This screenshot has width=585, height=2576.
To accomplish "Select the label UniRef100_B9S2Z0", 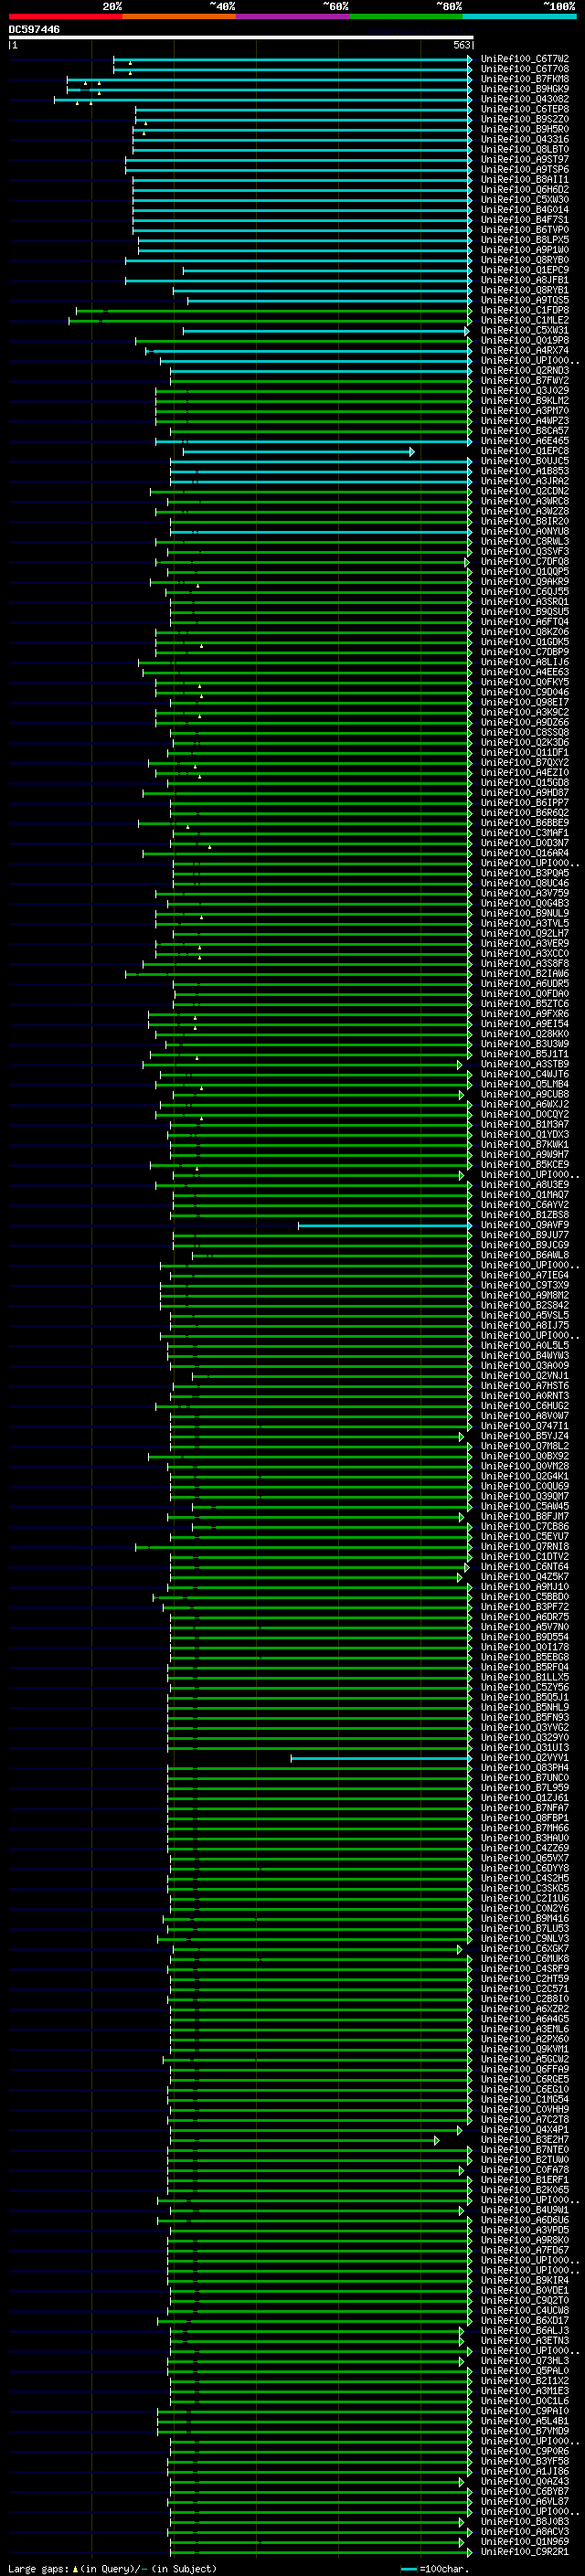I will [x=524, y=119].
